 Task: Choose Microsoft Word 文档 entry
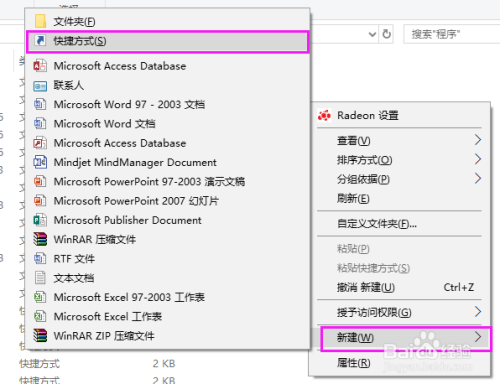pos(168,124)
